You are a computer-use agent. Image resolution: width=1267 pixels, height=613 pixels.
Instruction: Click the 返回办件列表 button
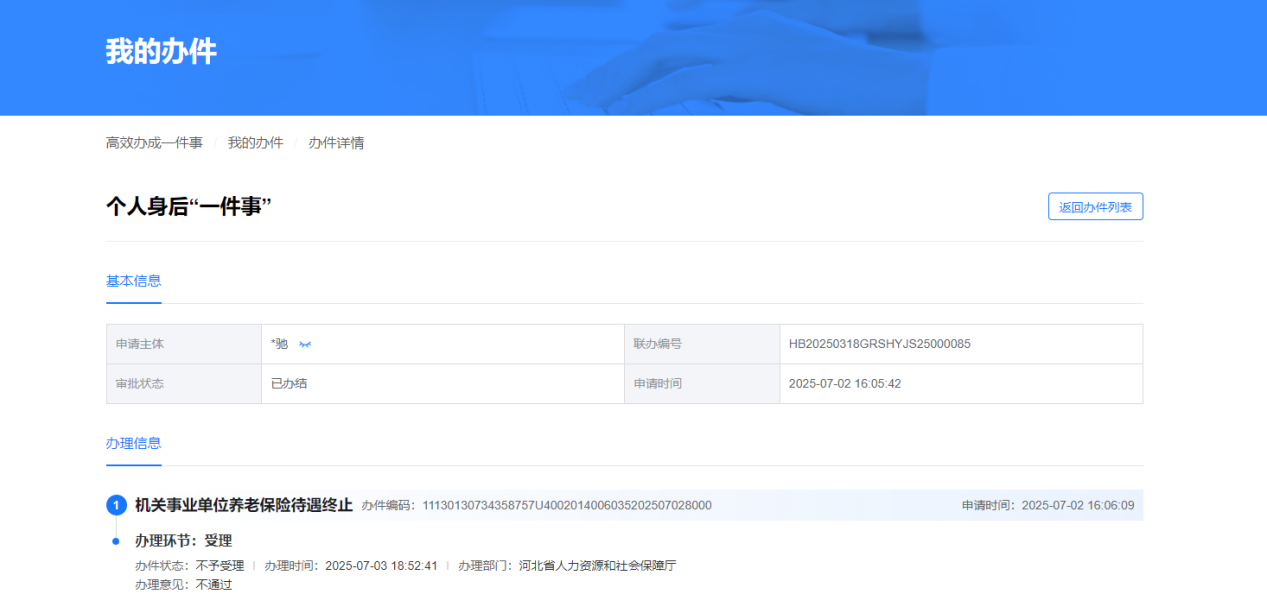[1095, 207]
